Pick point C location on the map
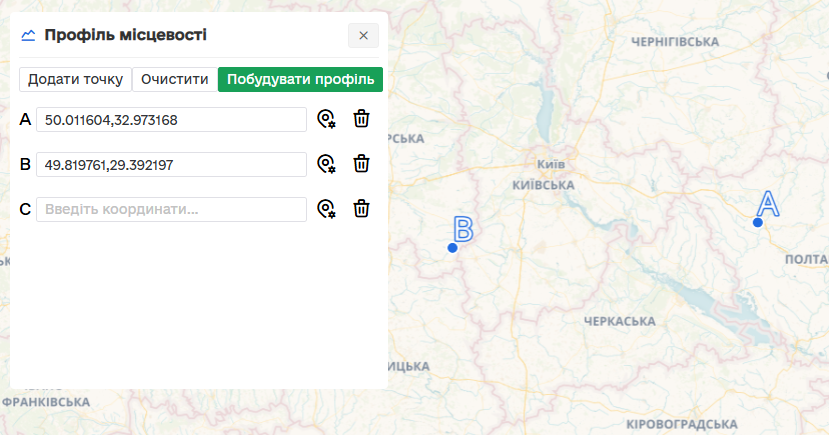This screenshot has height=435, width=829. coord(325,209)
